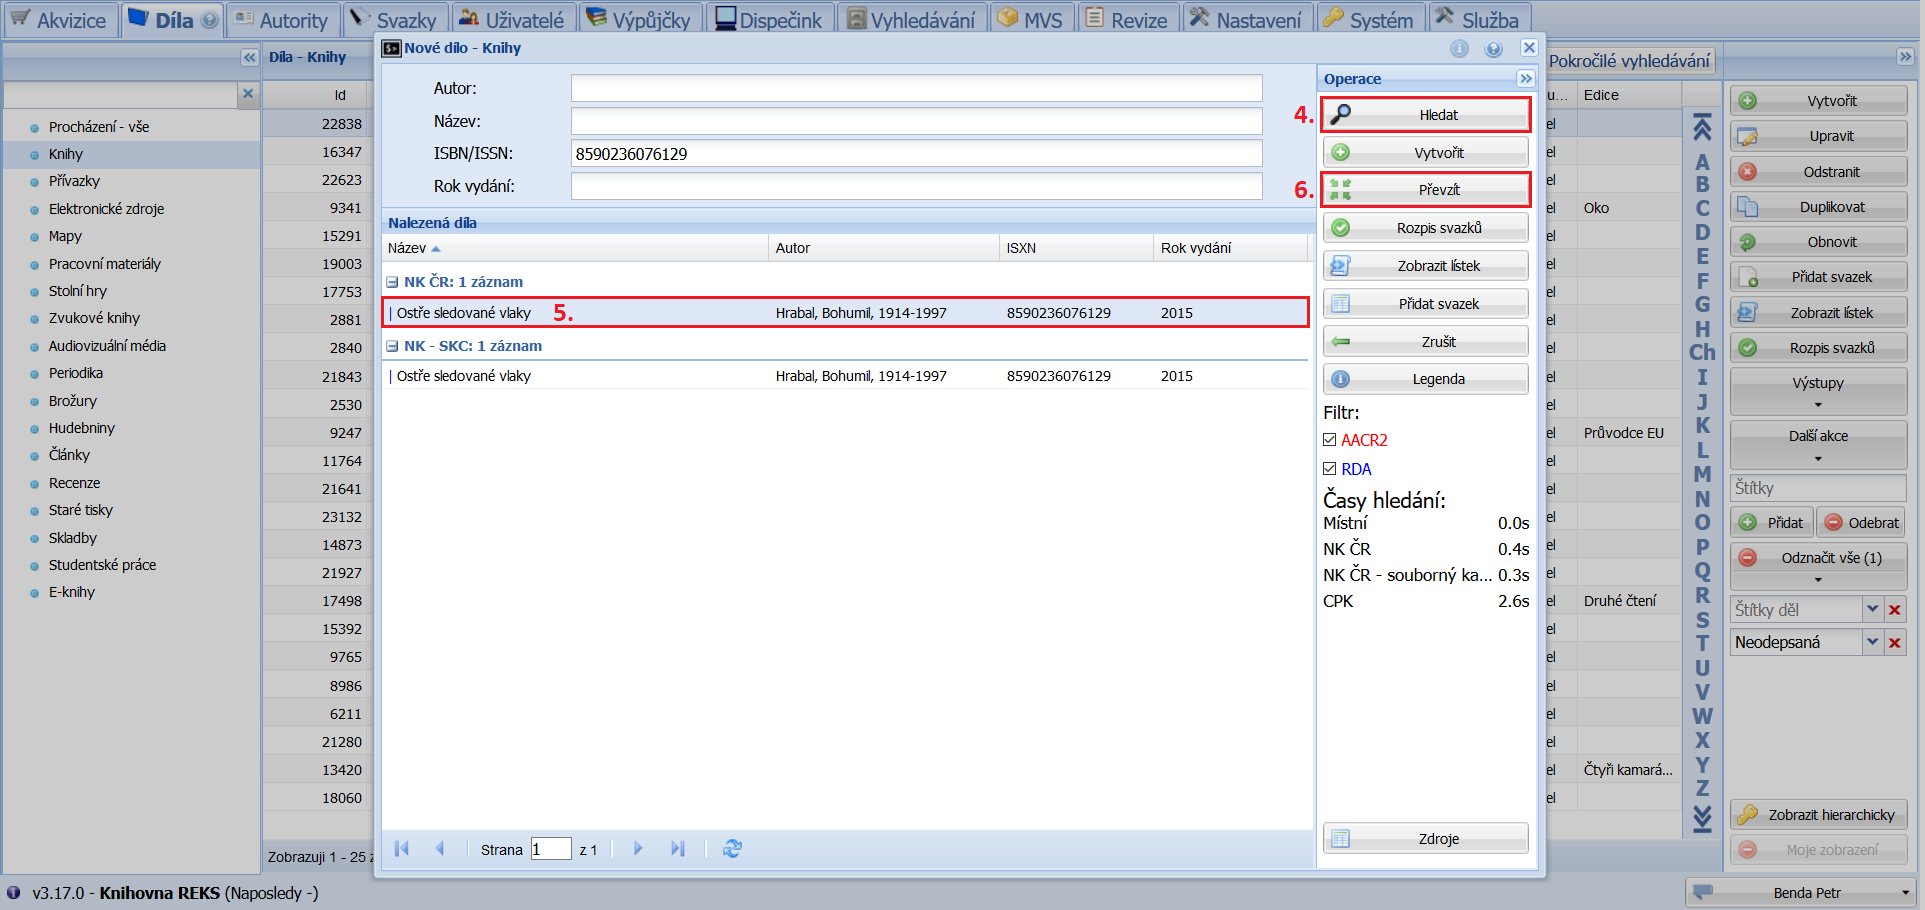Open the info icon in dialog title bar

pos(1460,49)
